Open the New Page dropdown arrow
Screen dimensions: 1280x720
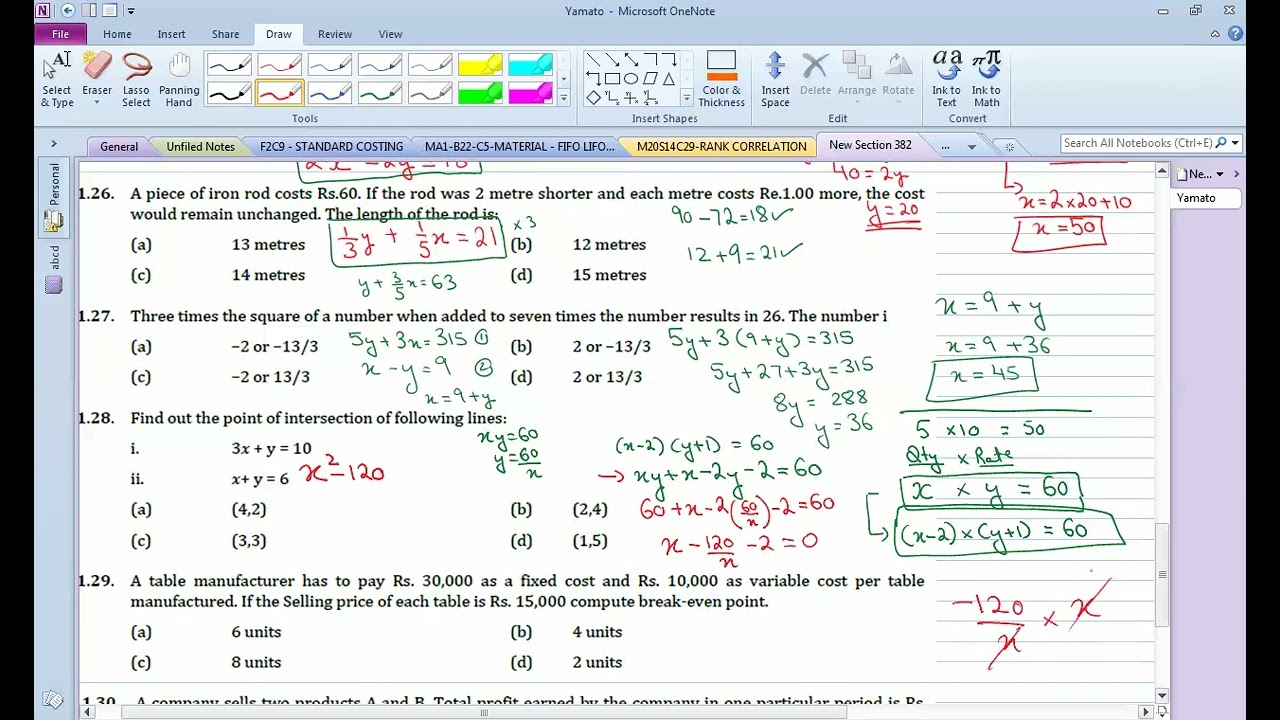pyautogui.click(x=1219, y=174)
